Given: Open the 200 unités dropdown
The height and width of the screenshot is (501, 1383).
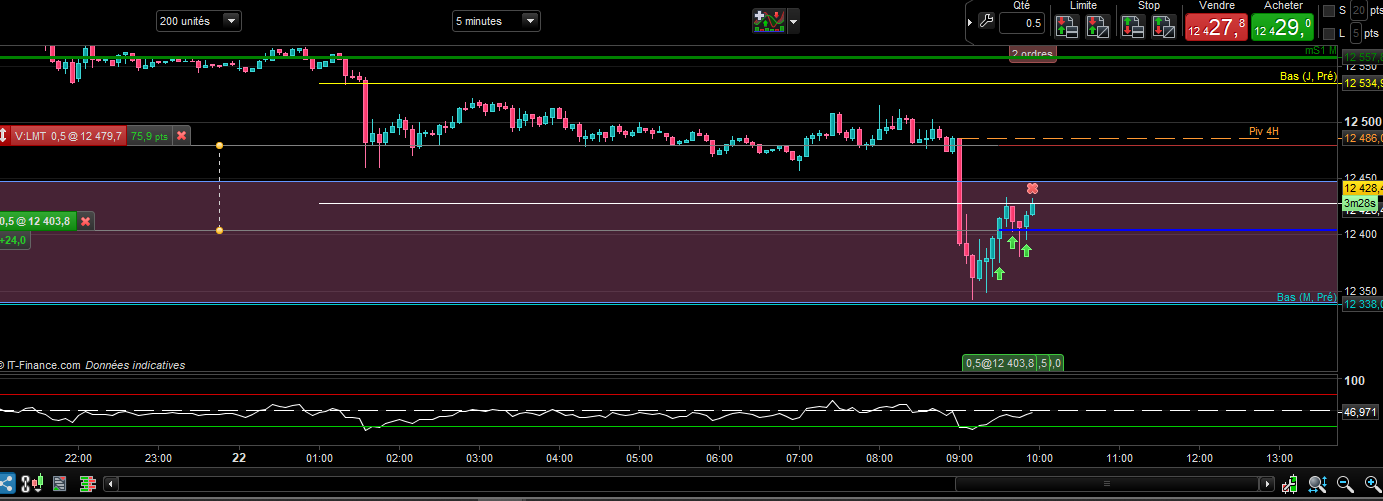Looking at the screenshot, I should pyautogui.click(x=231, y=21).
